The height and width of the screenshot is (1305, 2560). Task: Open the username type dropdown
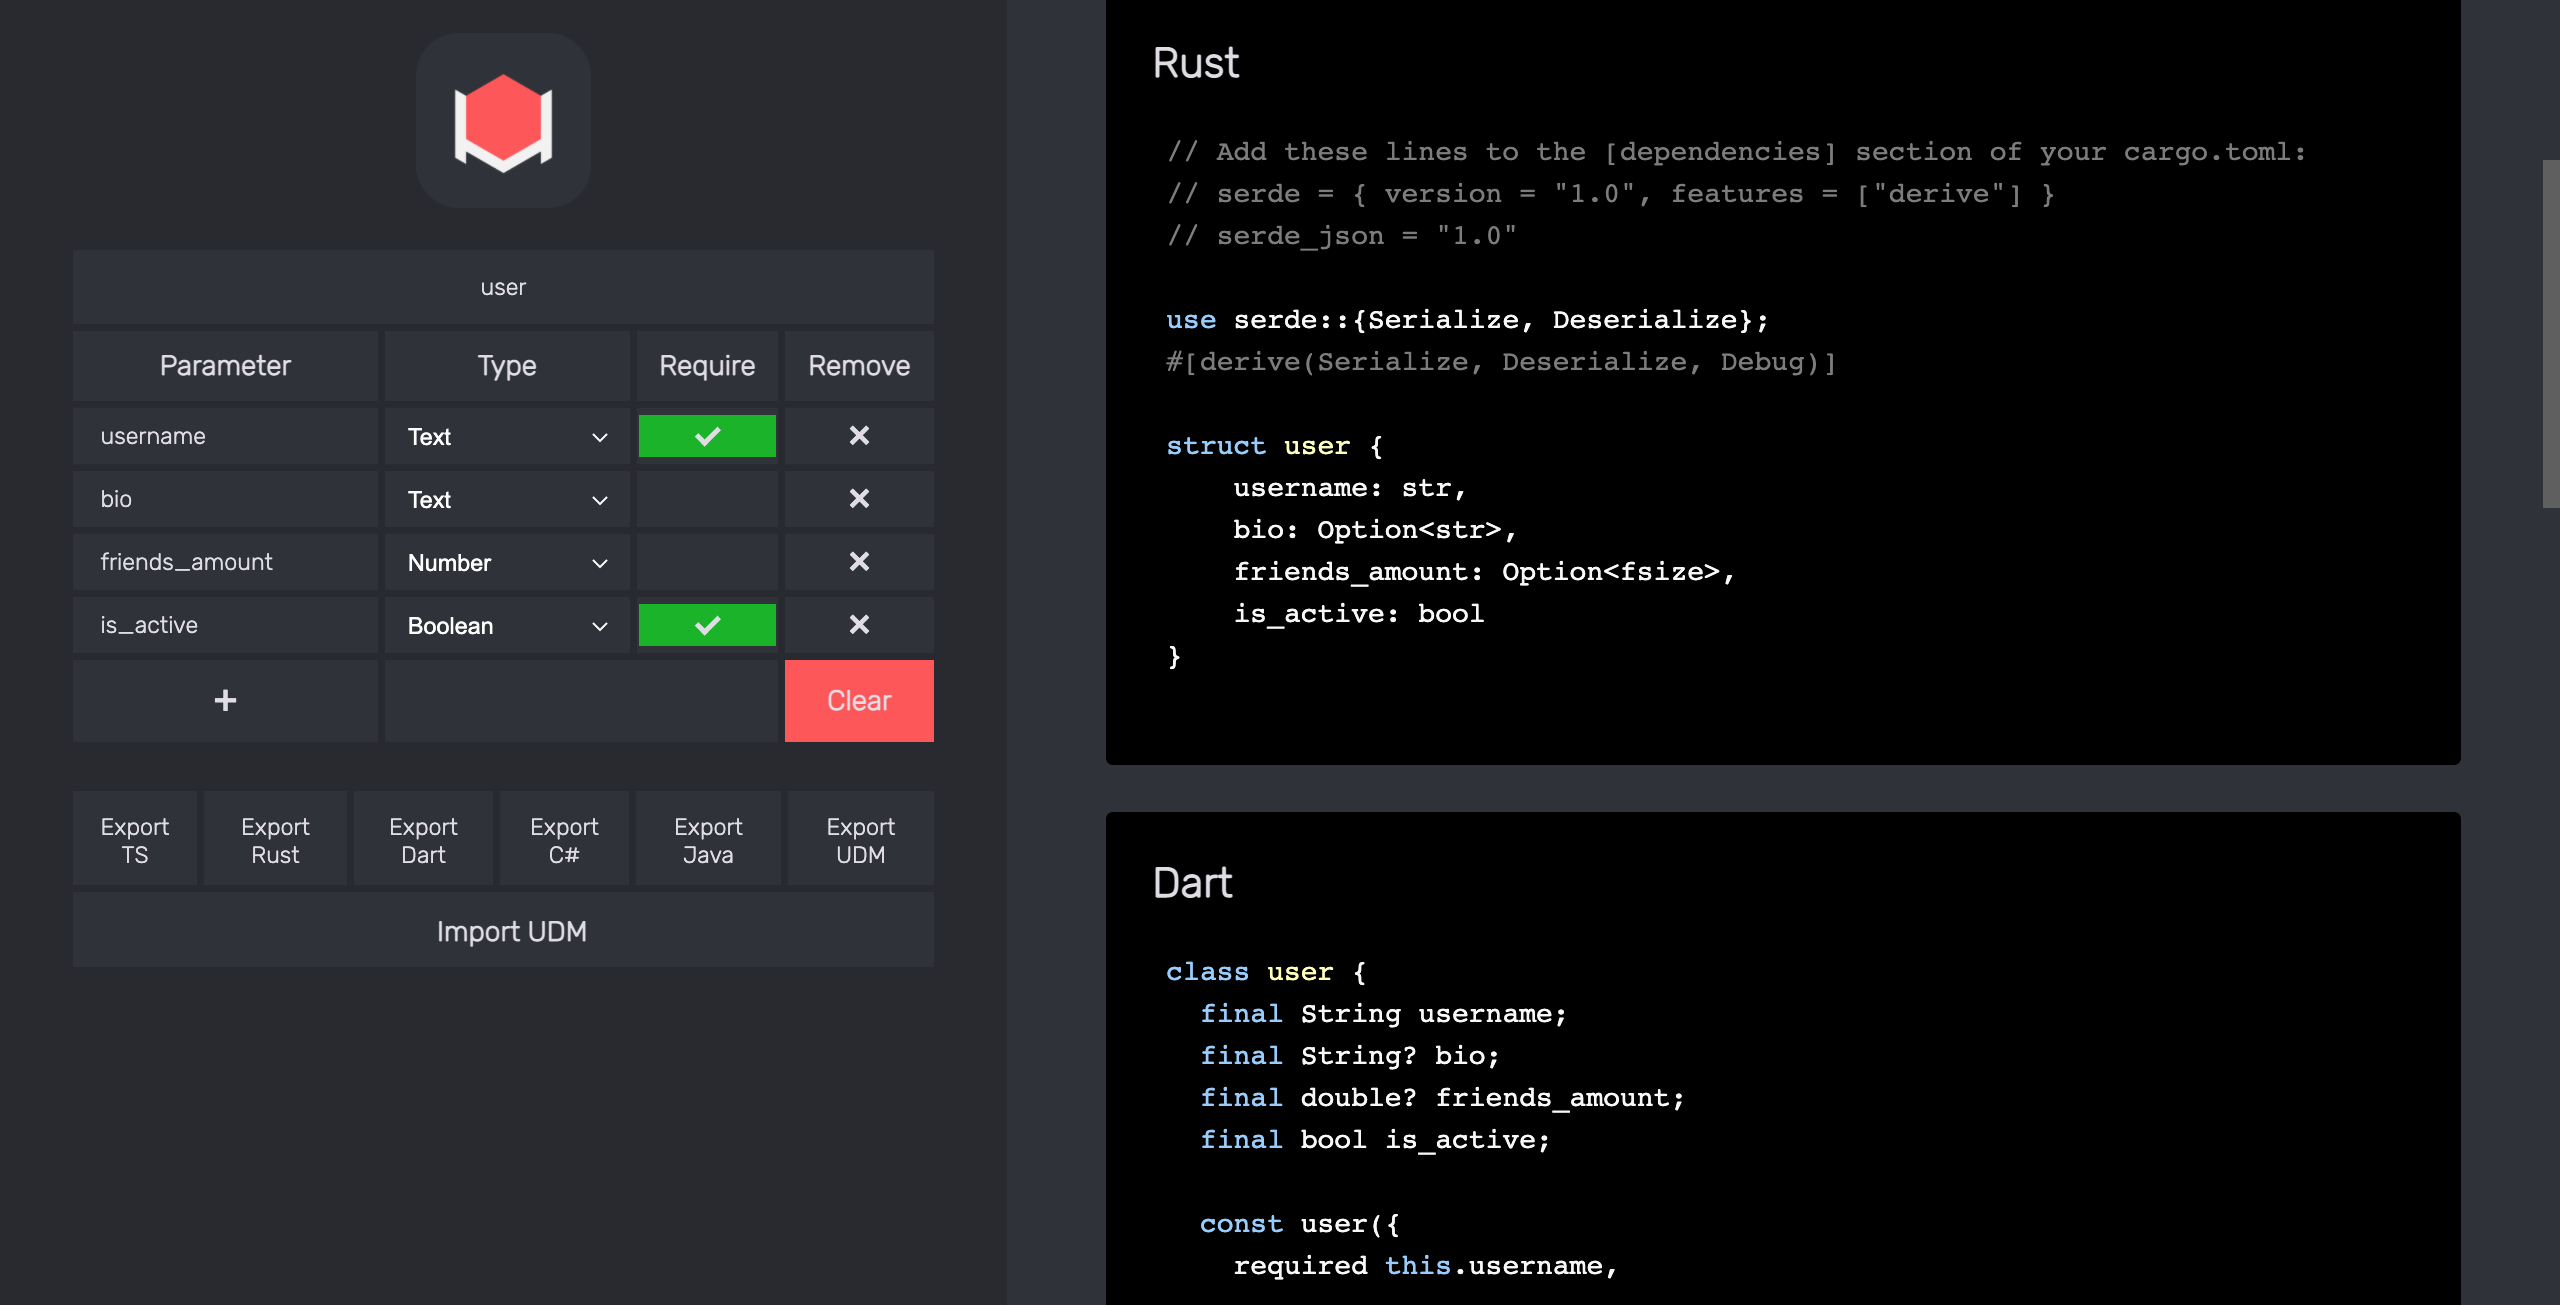[507, 437]
